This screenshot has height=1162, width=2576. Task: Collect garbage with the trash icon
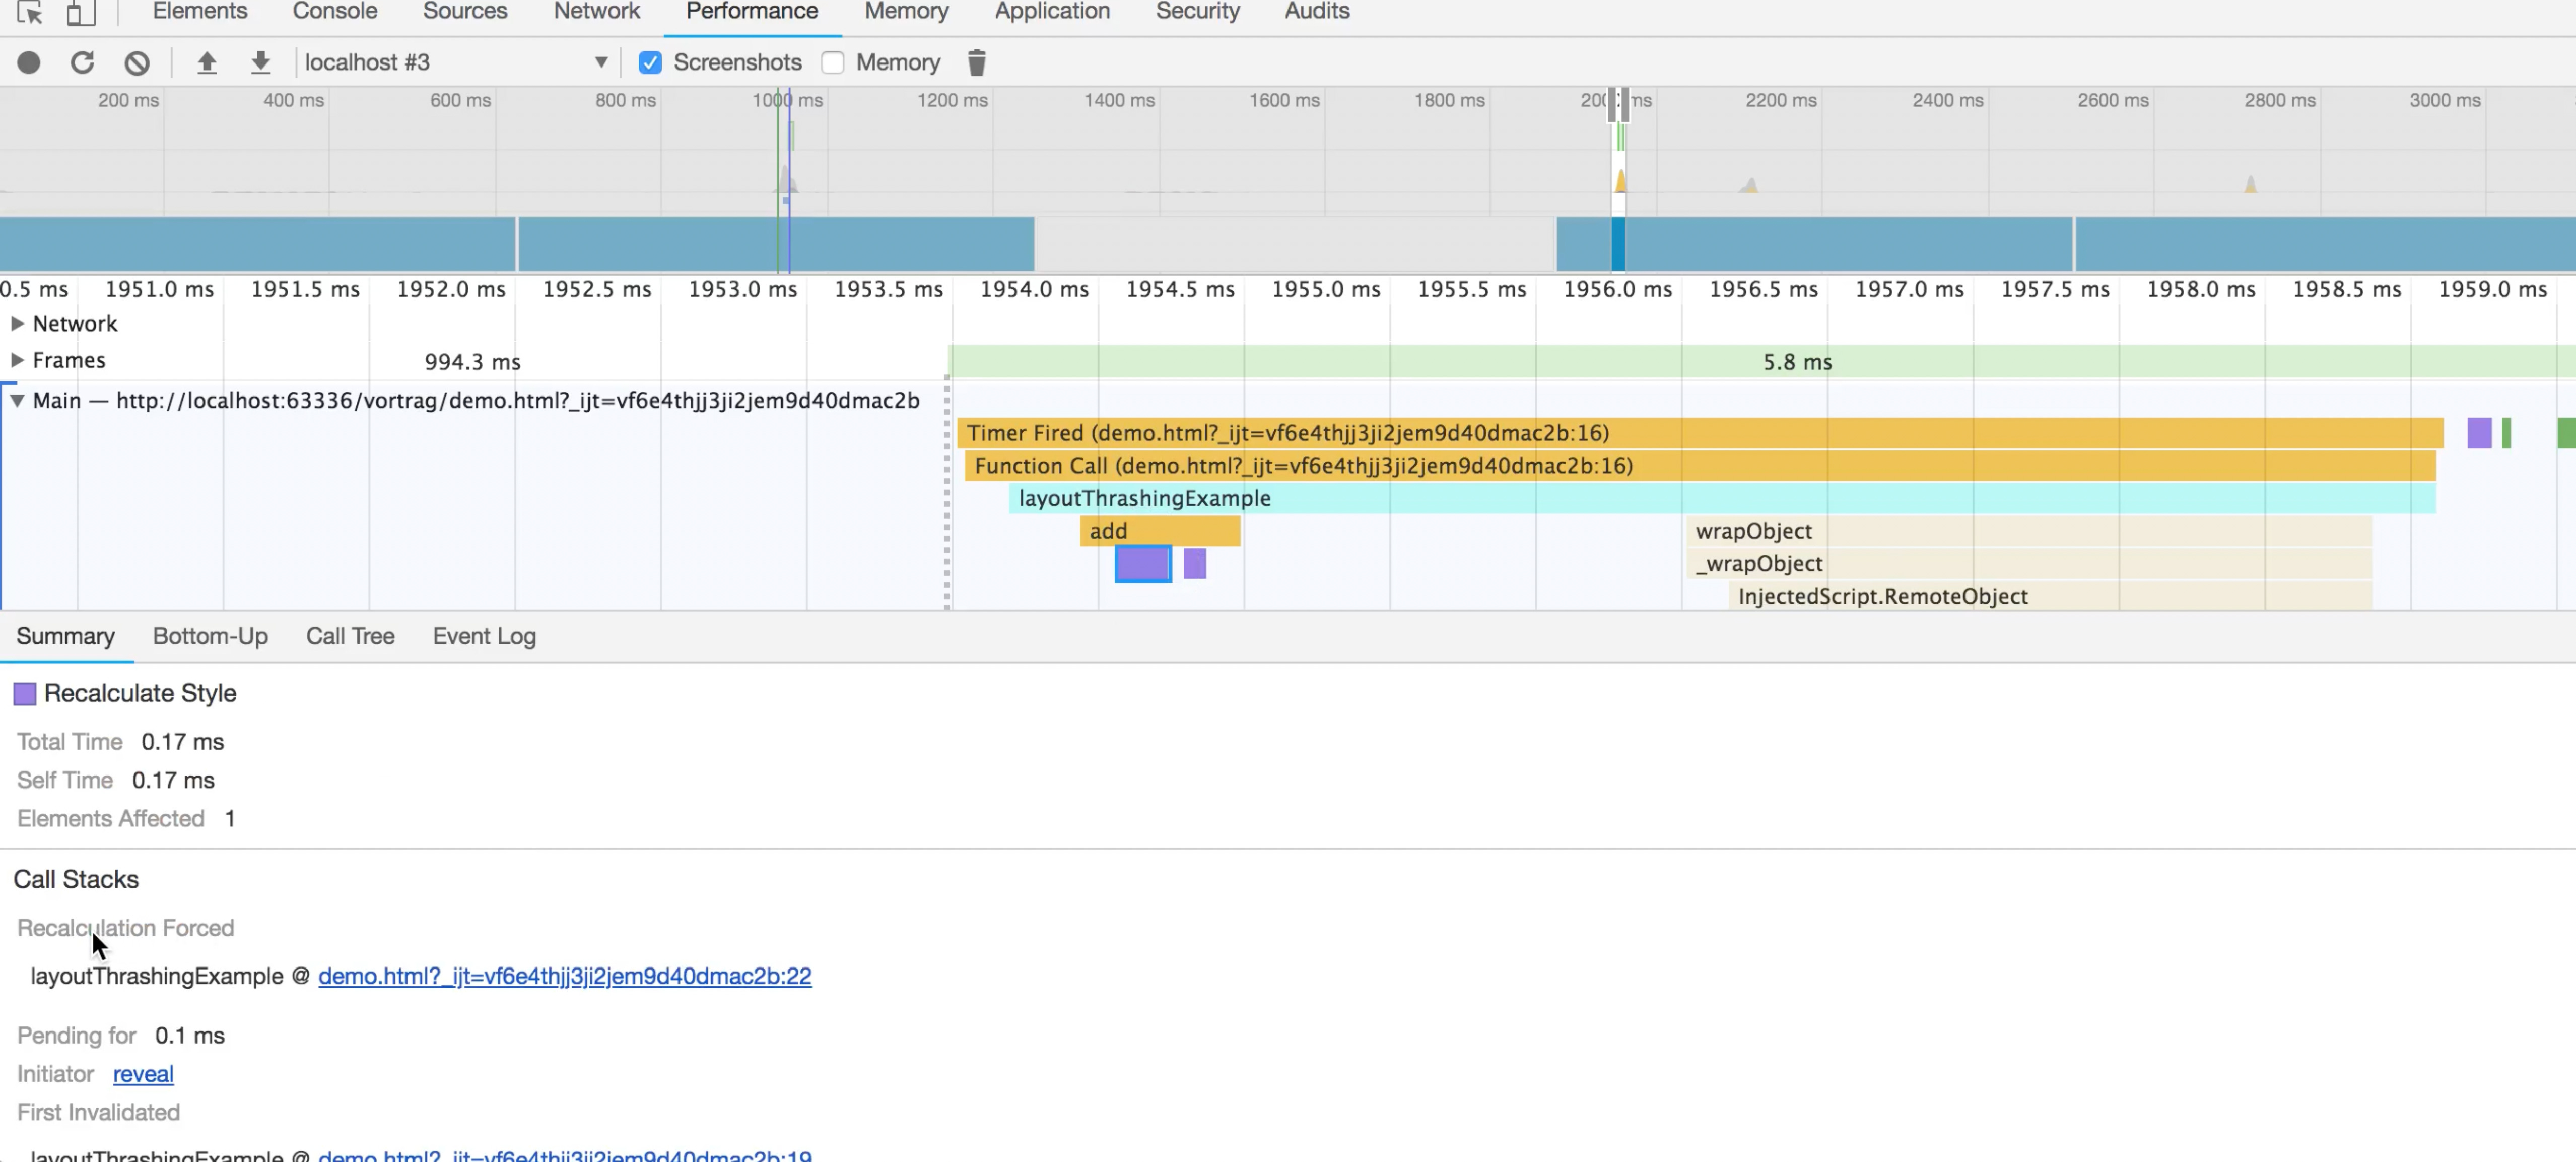pyautogui.click(x=977, y=62)
